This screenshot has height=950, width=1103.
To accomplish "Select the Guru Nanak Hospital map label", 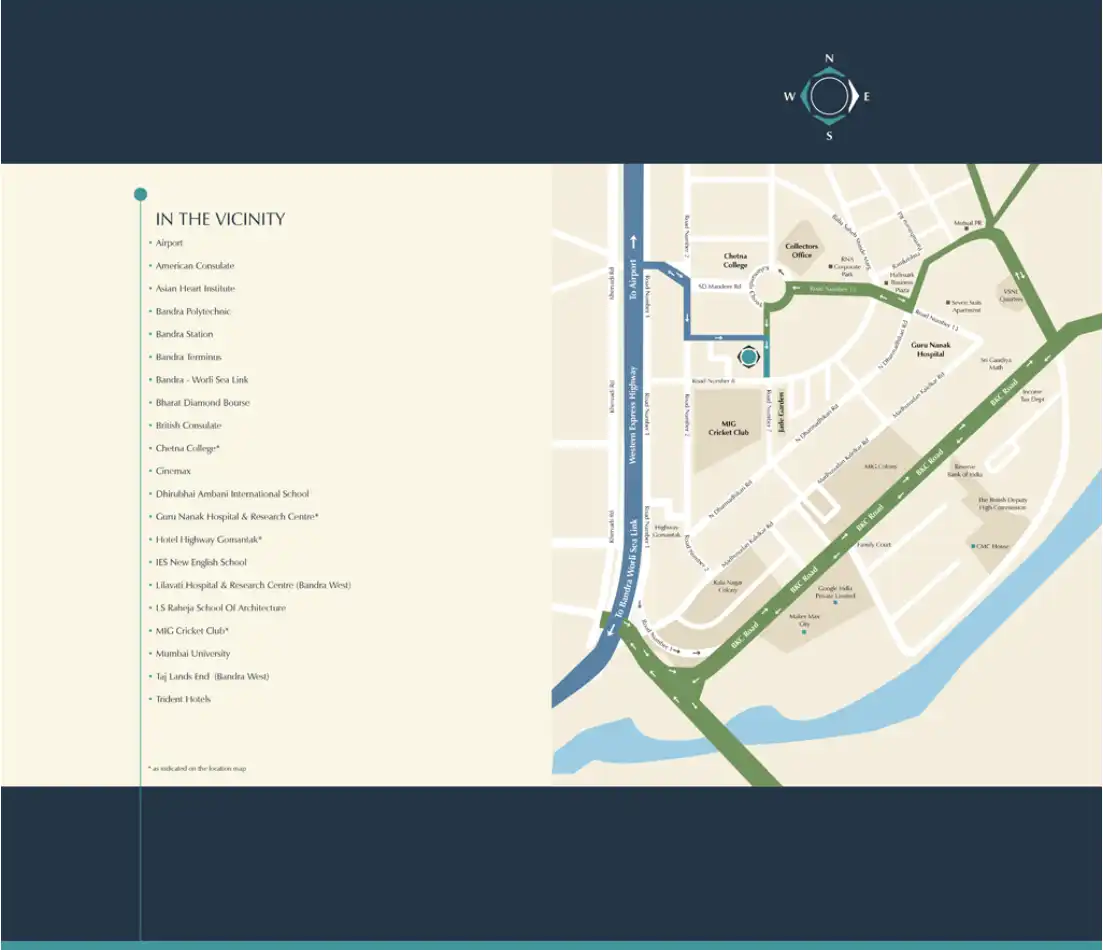I will [x=930, y=349].
